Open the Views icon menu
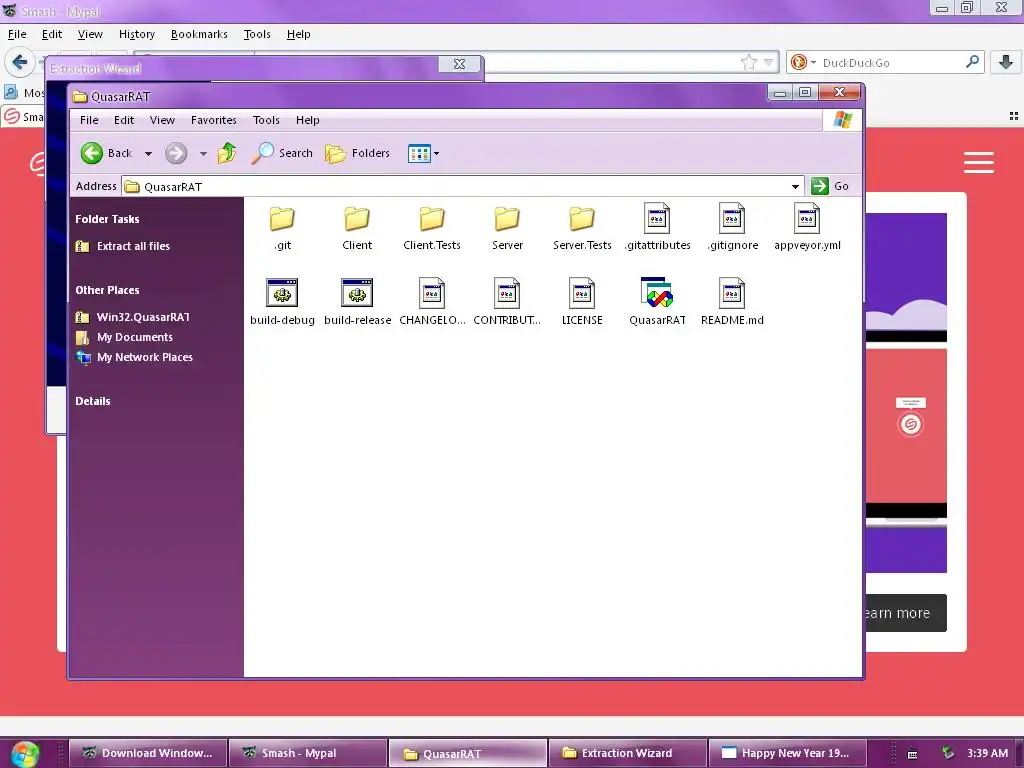 pos(423,153)
